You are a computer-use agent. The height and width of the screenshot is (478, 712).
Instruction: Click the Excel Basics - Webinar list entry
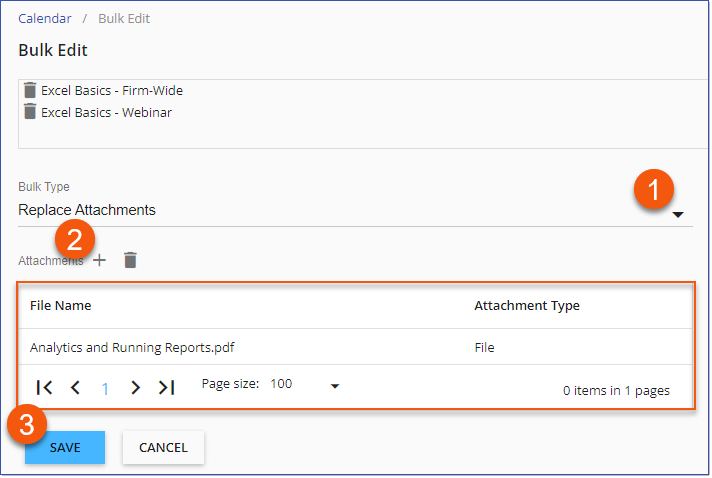click(107, 113)
